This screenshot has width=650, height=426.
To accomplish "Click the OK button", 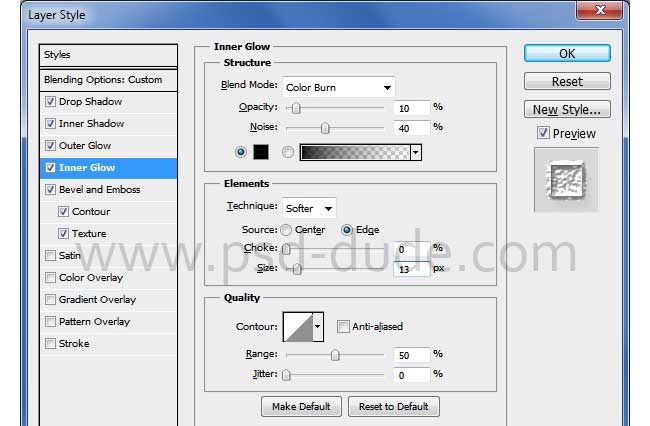I will click(567, 54).
